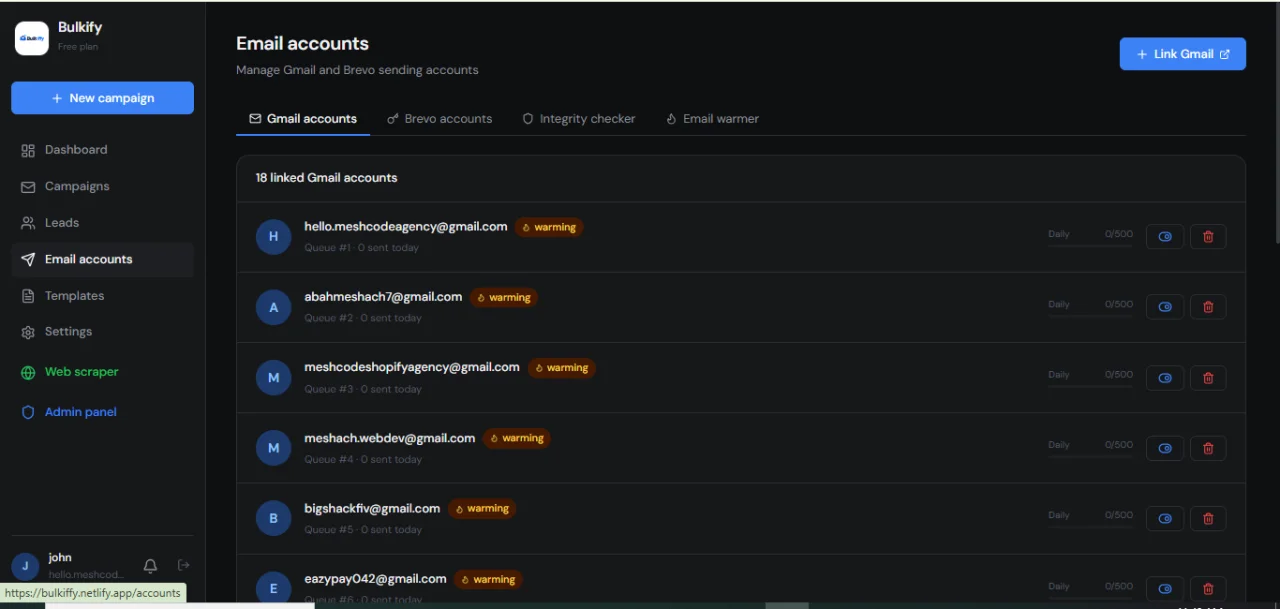This screenshot has width=1280, height=609.
Task: Toggle visibility for eazypay042@gmail.com
Action: tap(1165, 589)
